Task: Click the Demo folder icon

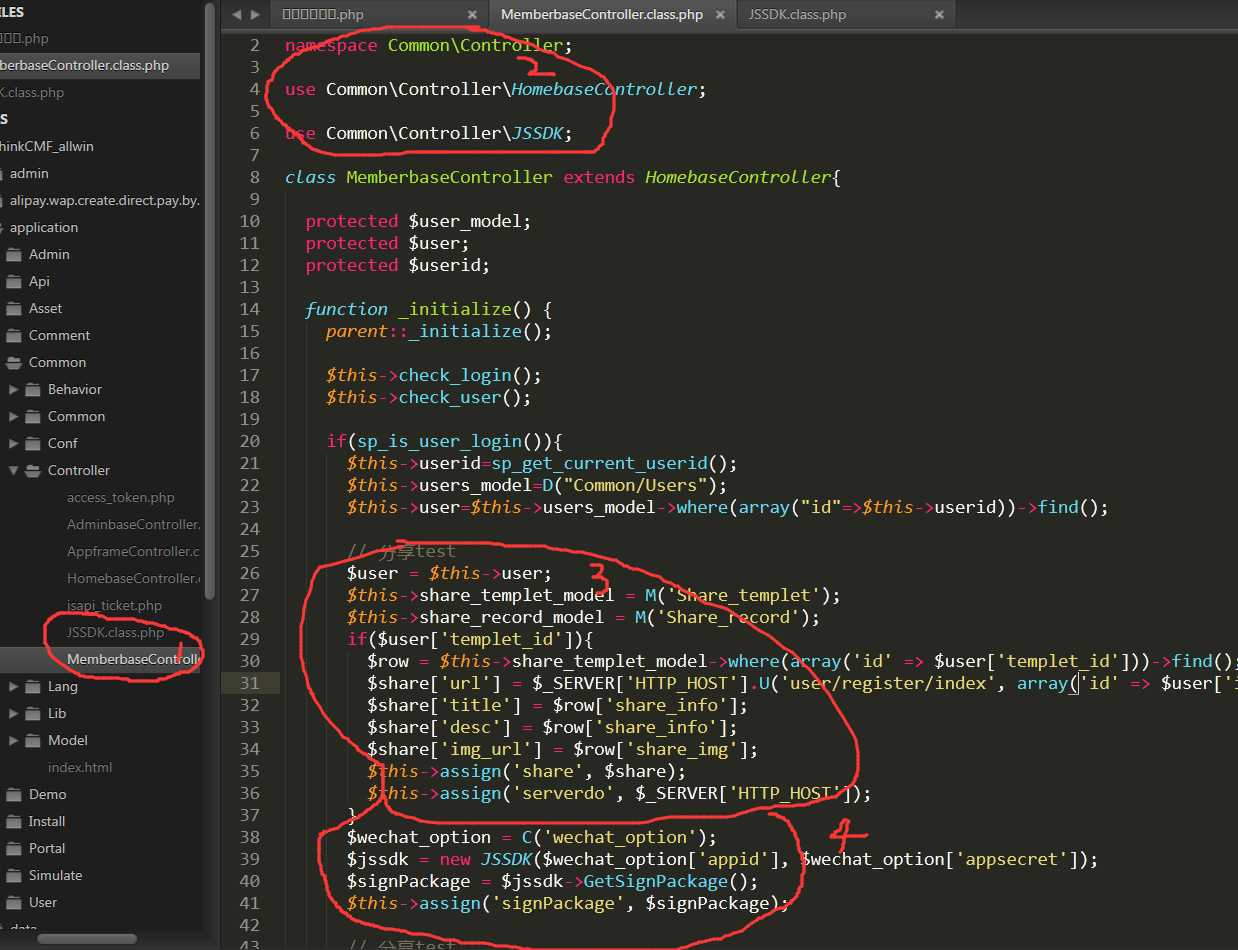Action: pos(13,795)
